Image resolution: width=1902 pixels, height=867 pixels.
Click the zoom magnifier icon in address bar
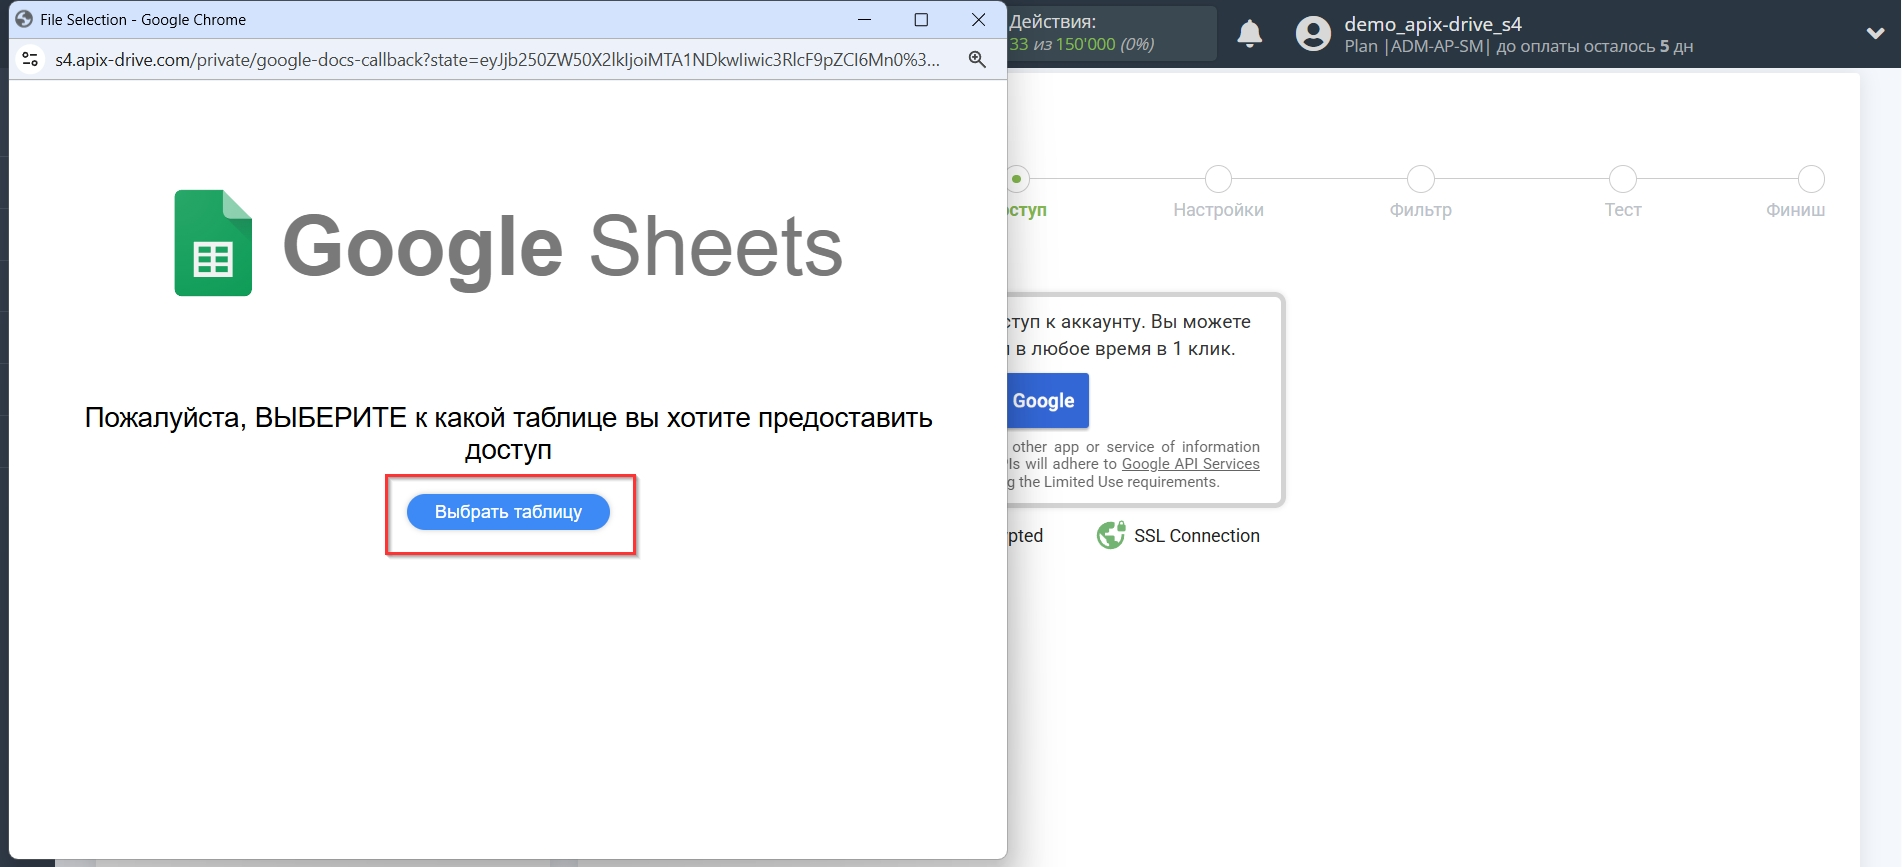coord(977,60)
